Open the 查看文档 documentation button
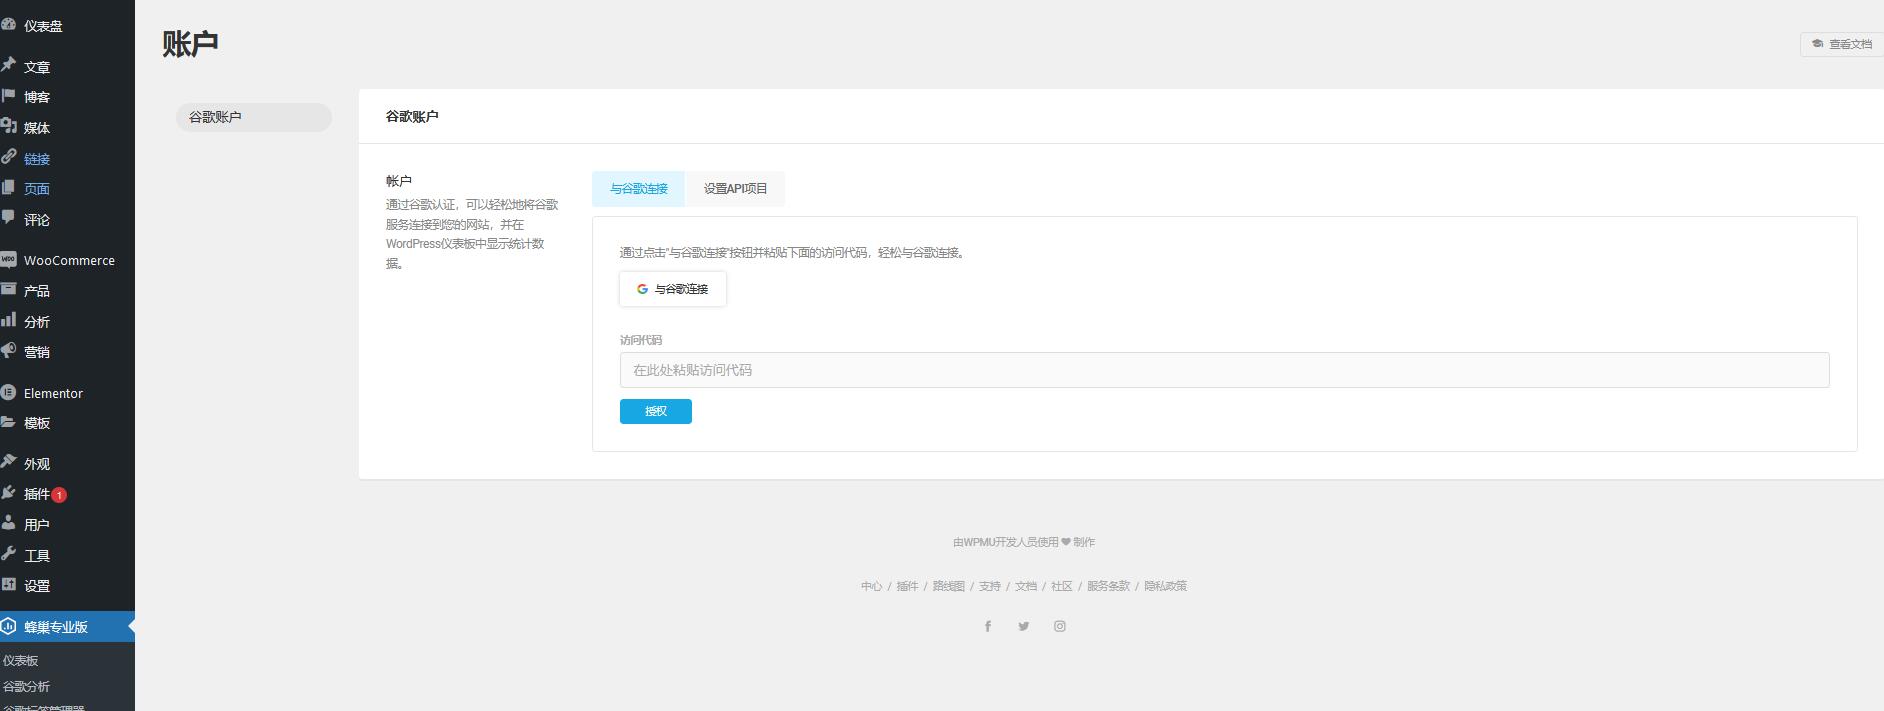Viewport: 1884px width, 711px height. (1842, 44)
